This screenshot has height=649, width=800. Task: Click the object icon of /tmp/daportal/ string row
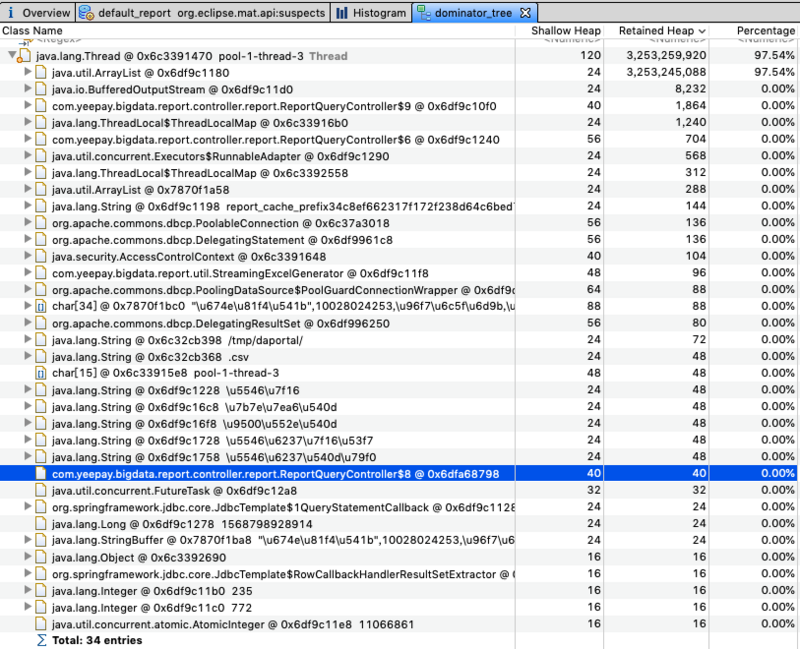tap(41, 340)
